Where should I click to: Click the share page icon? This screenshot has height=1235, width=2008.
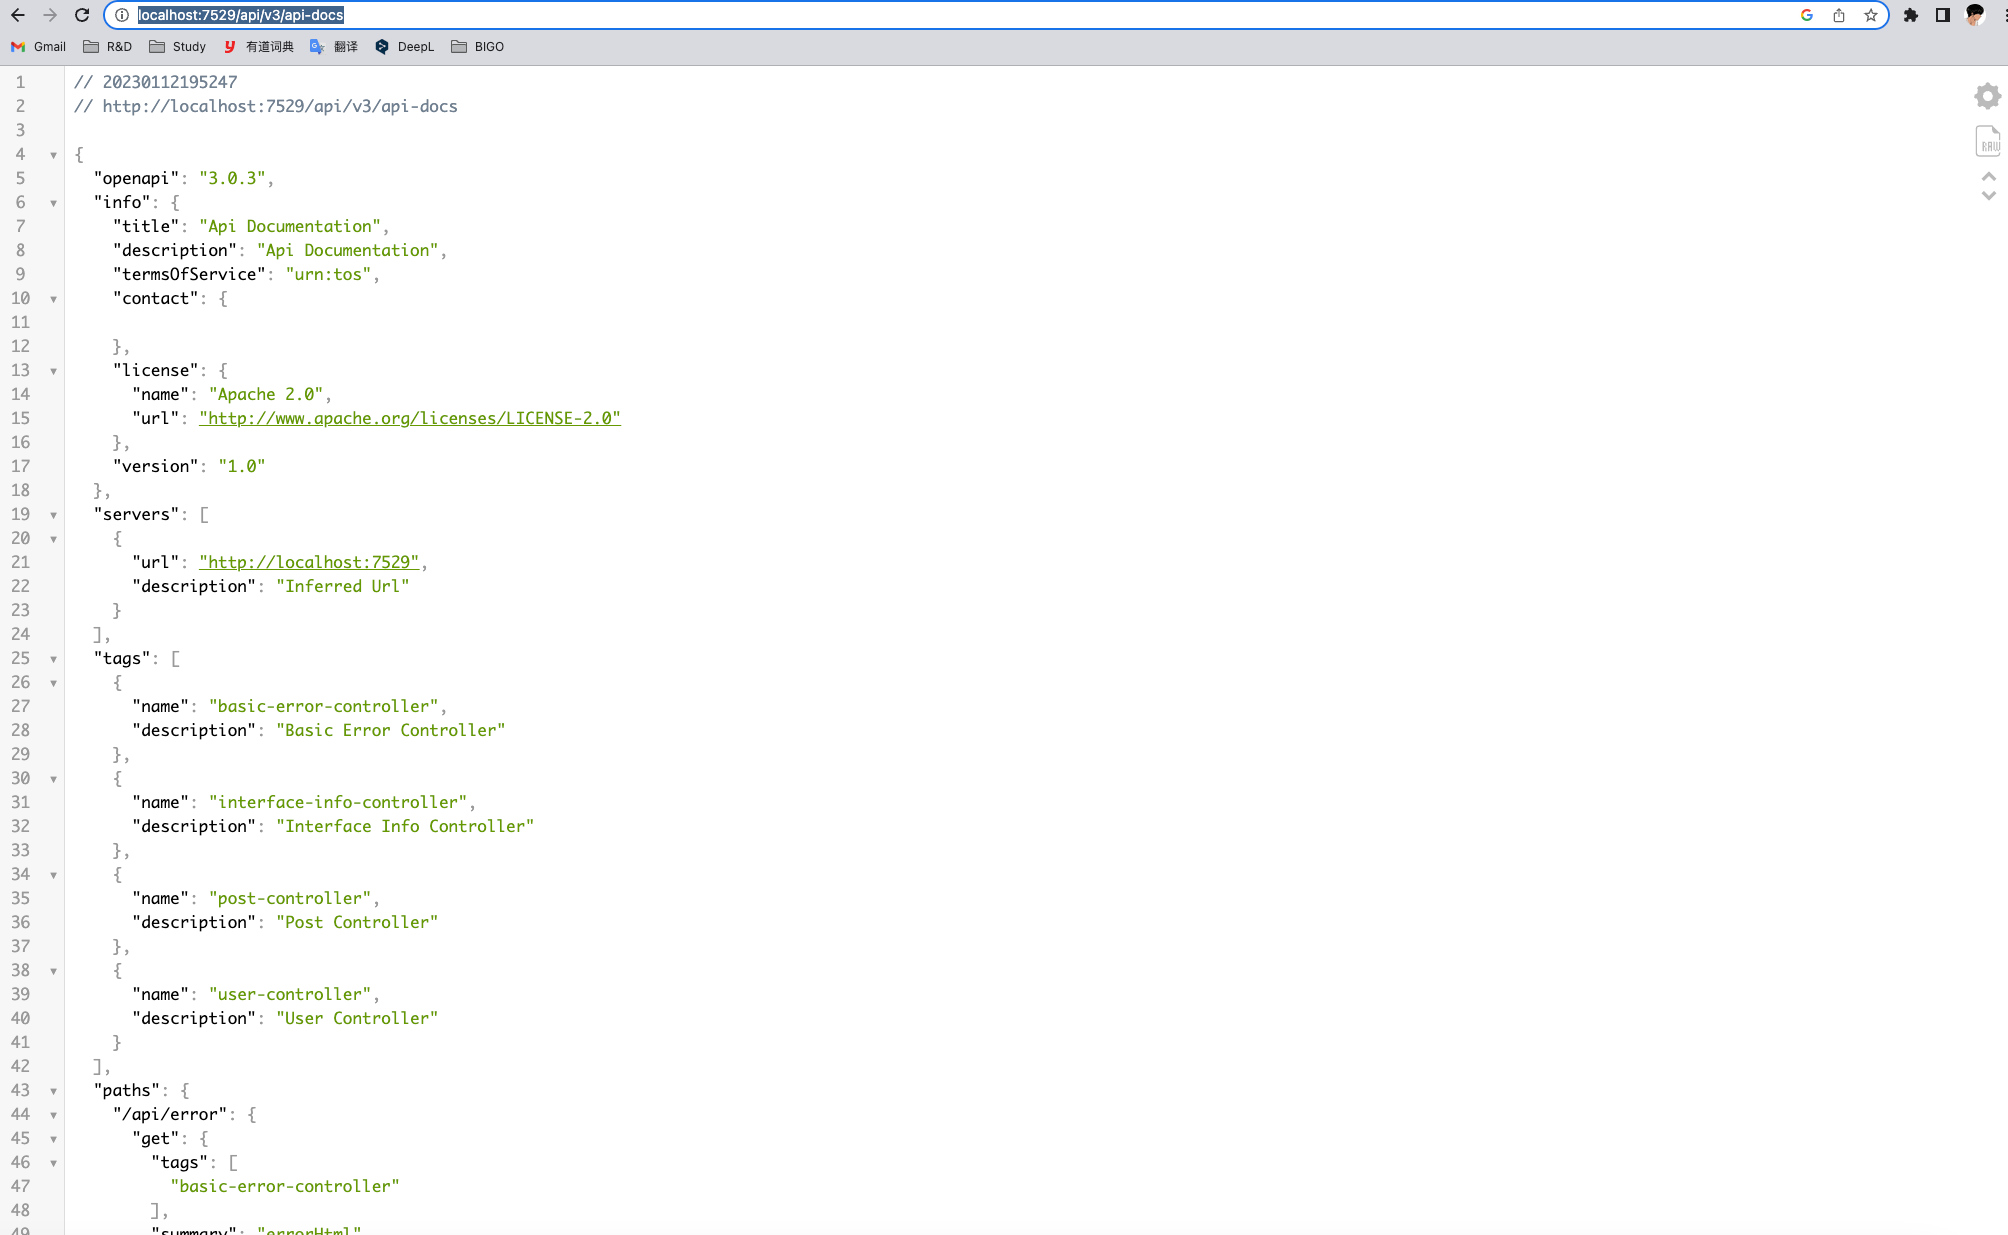pos(1838,15)
